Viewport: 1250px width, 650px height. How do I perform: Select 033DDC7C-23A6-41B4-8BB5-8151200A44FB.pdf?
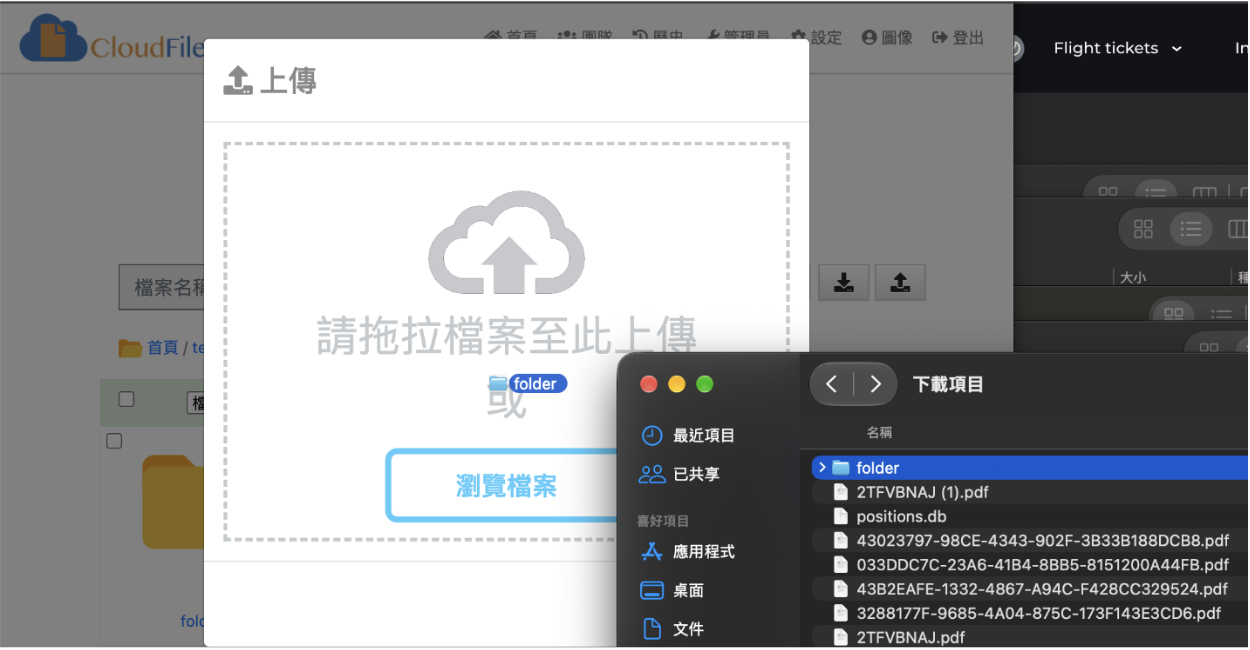[1030, 564]
